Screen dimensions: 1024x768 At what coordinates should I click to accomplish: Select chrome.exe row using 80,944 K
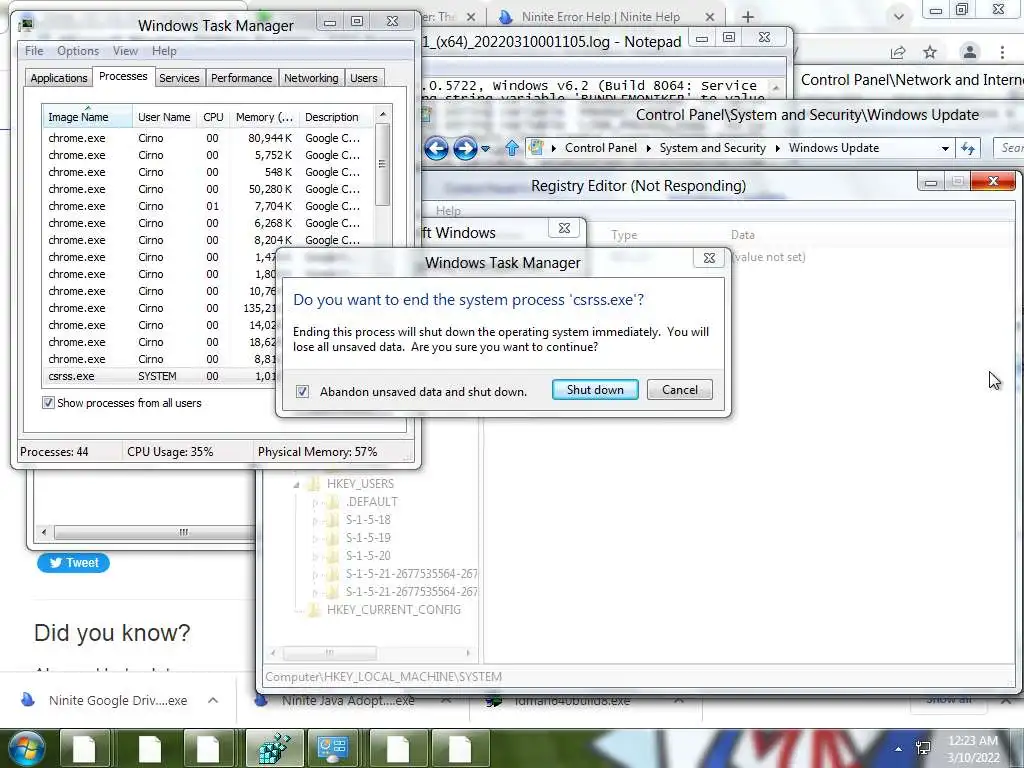[x=209, y=138]
